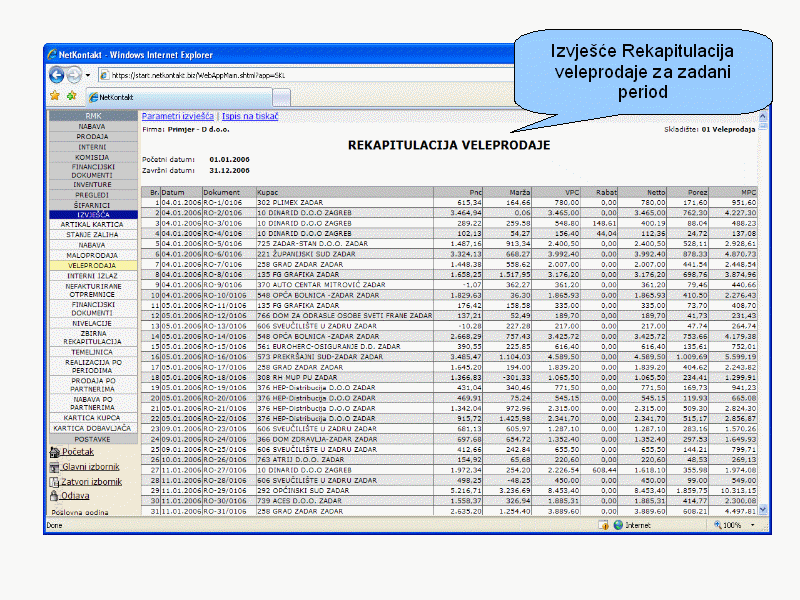Open the STANJE ZALIHA report

click(92, 235)
